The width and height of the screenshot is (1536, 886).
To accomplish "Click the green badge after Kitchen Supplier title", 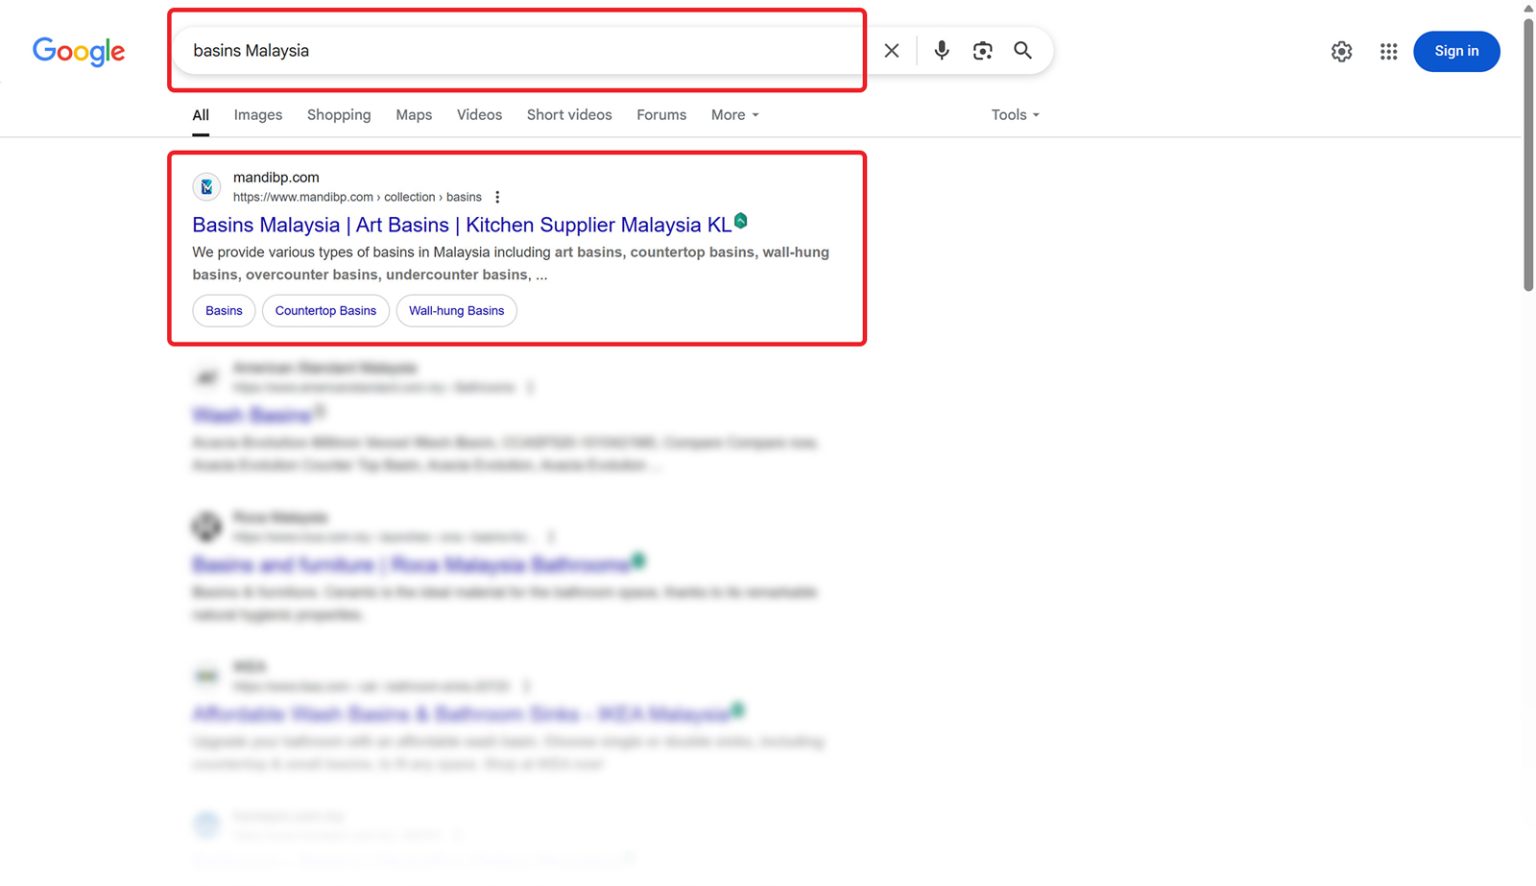I will click(x=741, y=220).
